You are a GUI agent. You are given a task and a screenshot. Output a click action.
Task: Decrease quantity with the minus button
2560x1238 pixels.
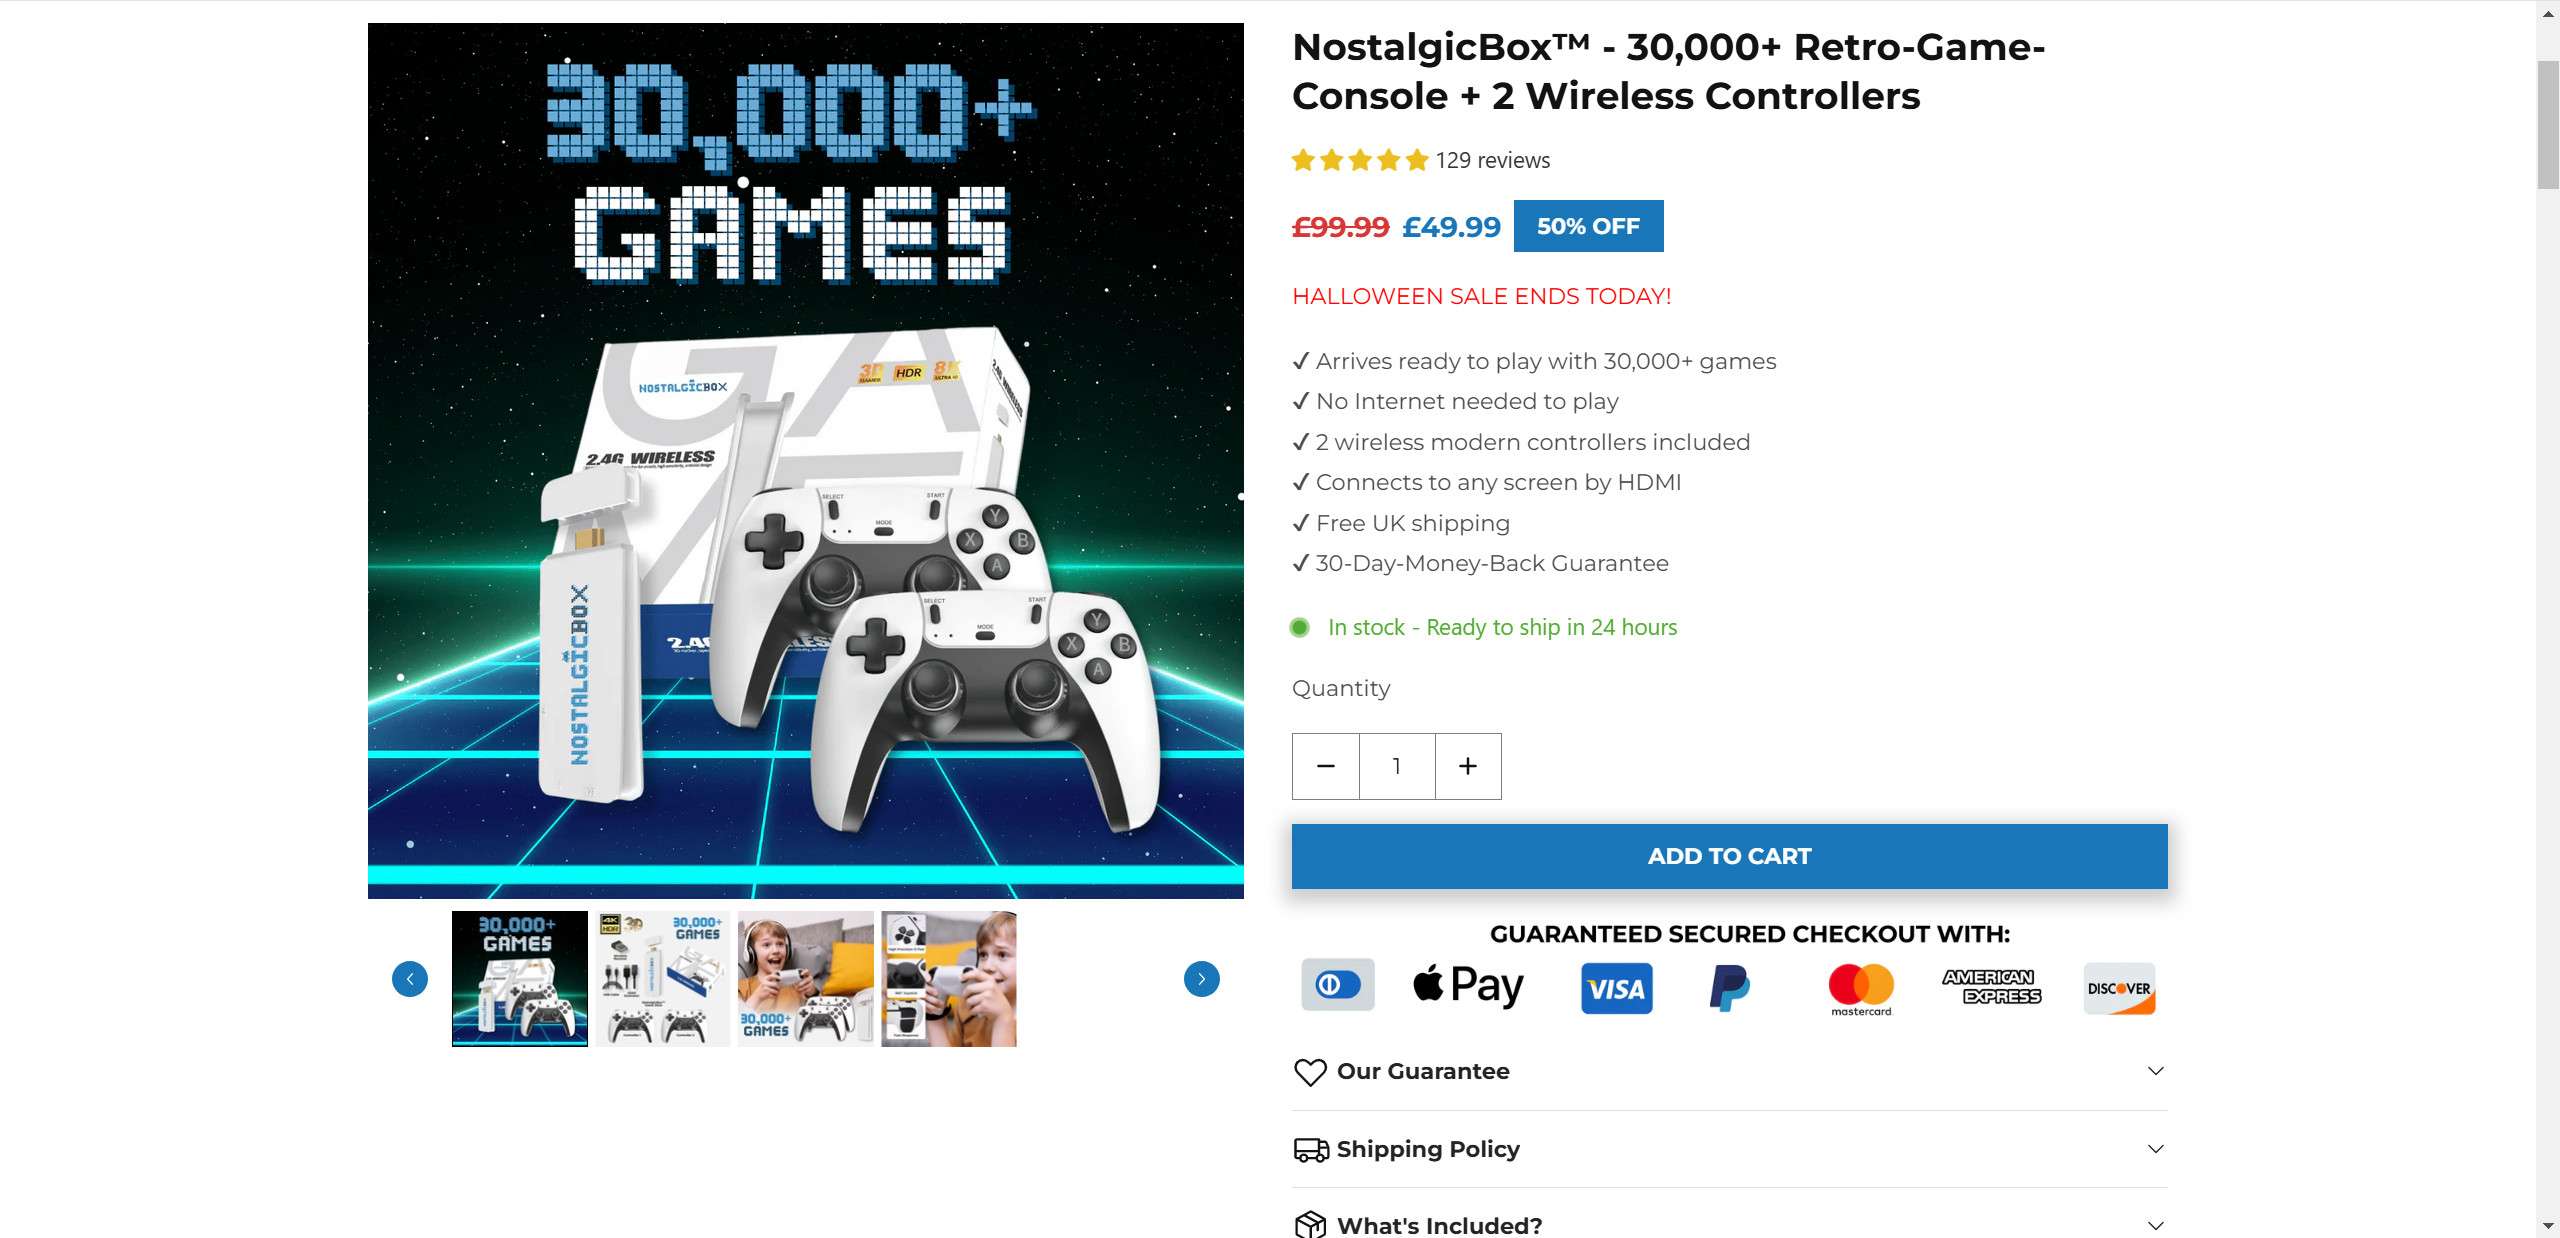click(x=1326, y=766)
